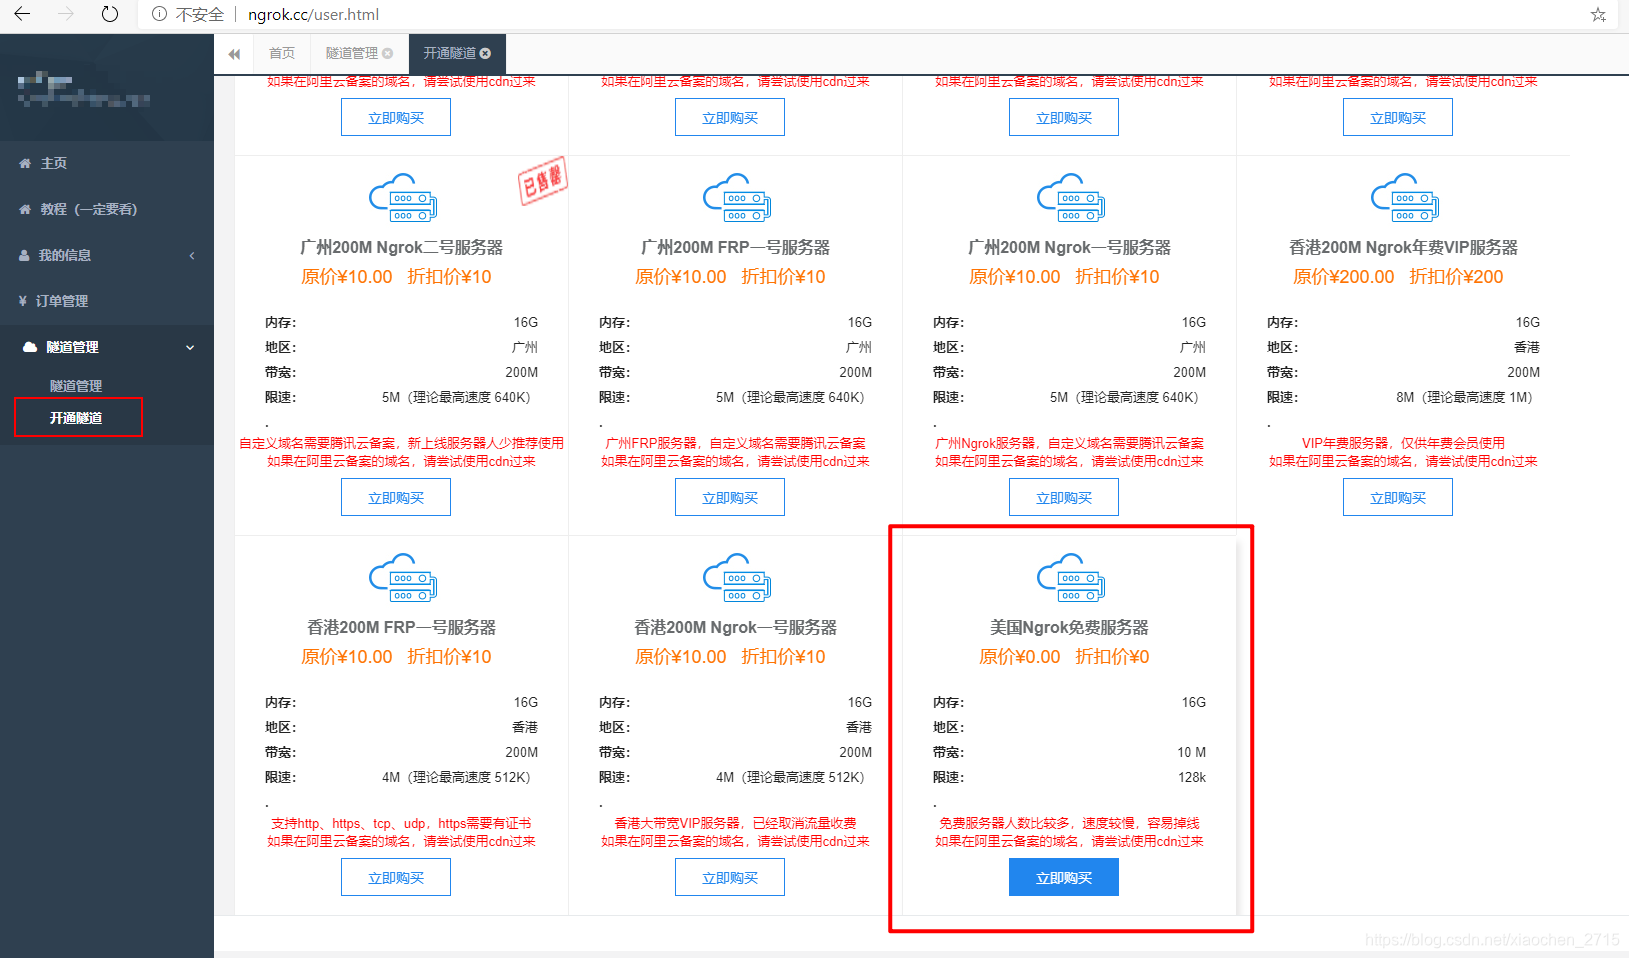Click 128k speed limit value
Screen dimensions: 1629x958
coord(1192,777)
